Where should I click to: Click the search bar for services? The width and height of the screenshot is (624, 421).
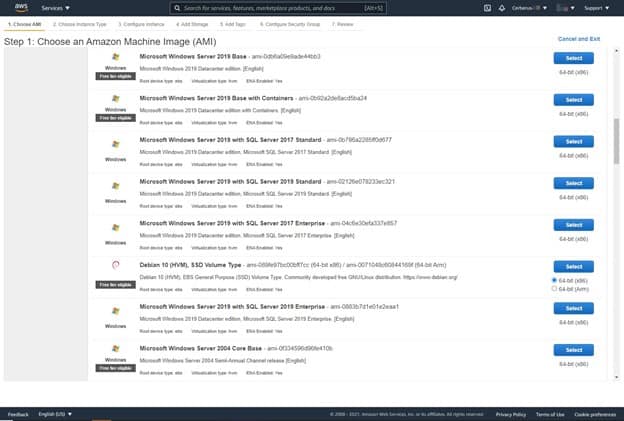coord(278,8)
